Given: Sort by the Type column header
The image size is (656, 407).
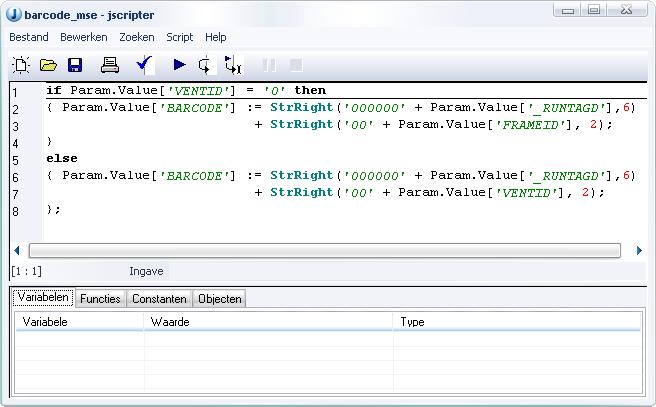Looking at the screenshot, I should 517,322.
